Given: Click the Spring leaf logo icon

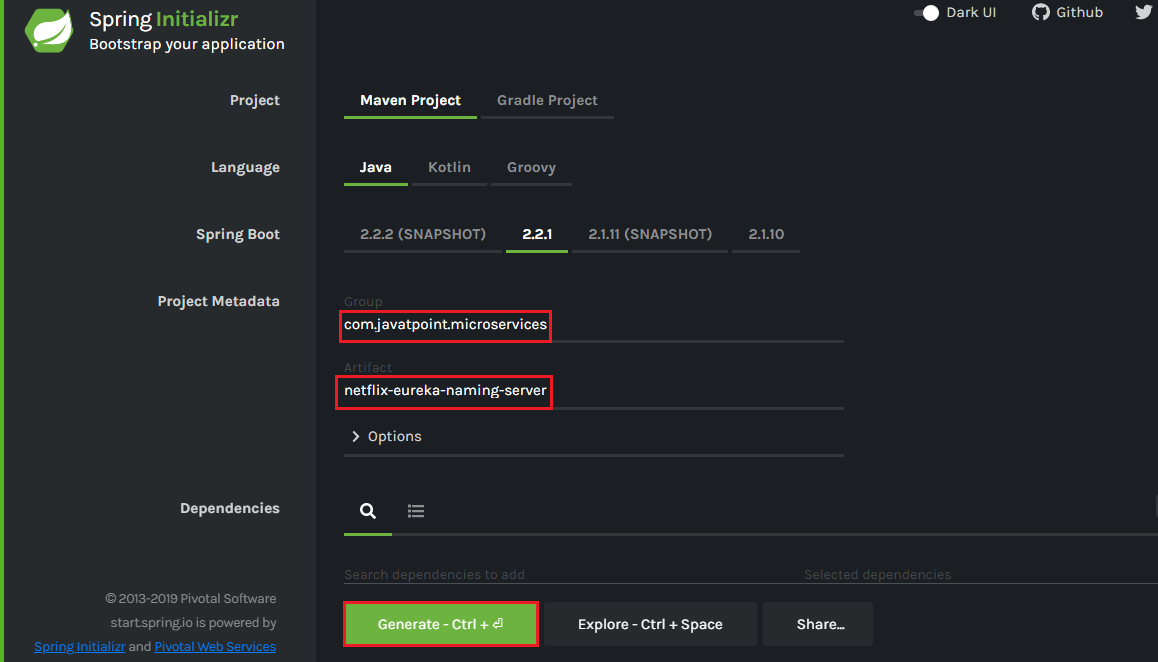Looking at the screenshot, I should pyautogui.click(x=49, y=31).
